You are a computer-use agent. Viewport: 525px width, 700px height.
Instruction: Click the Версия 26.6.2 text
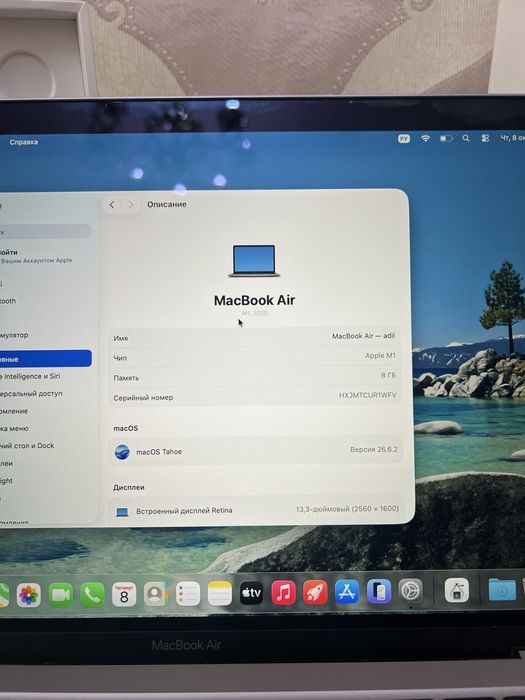click(x=374, y=449)
